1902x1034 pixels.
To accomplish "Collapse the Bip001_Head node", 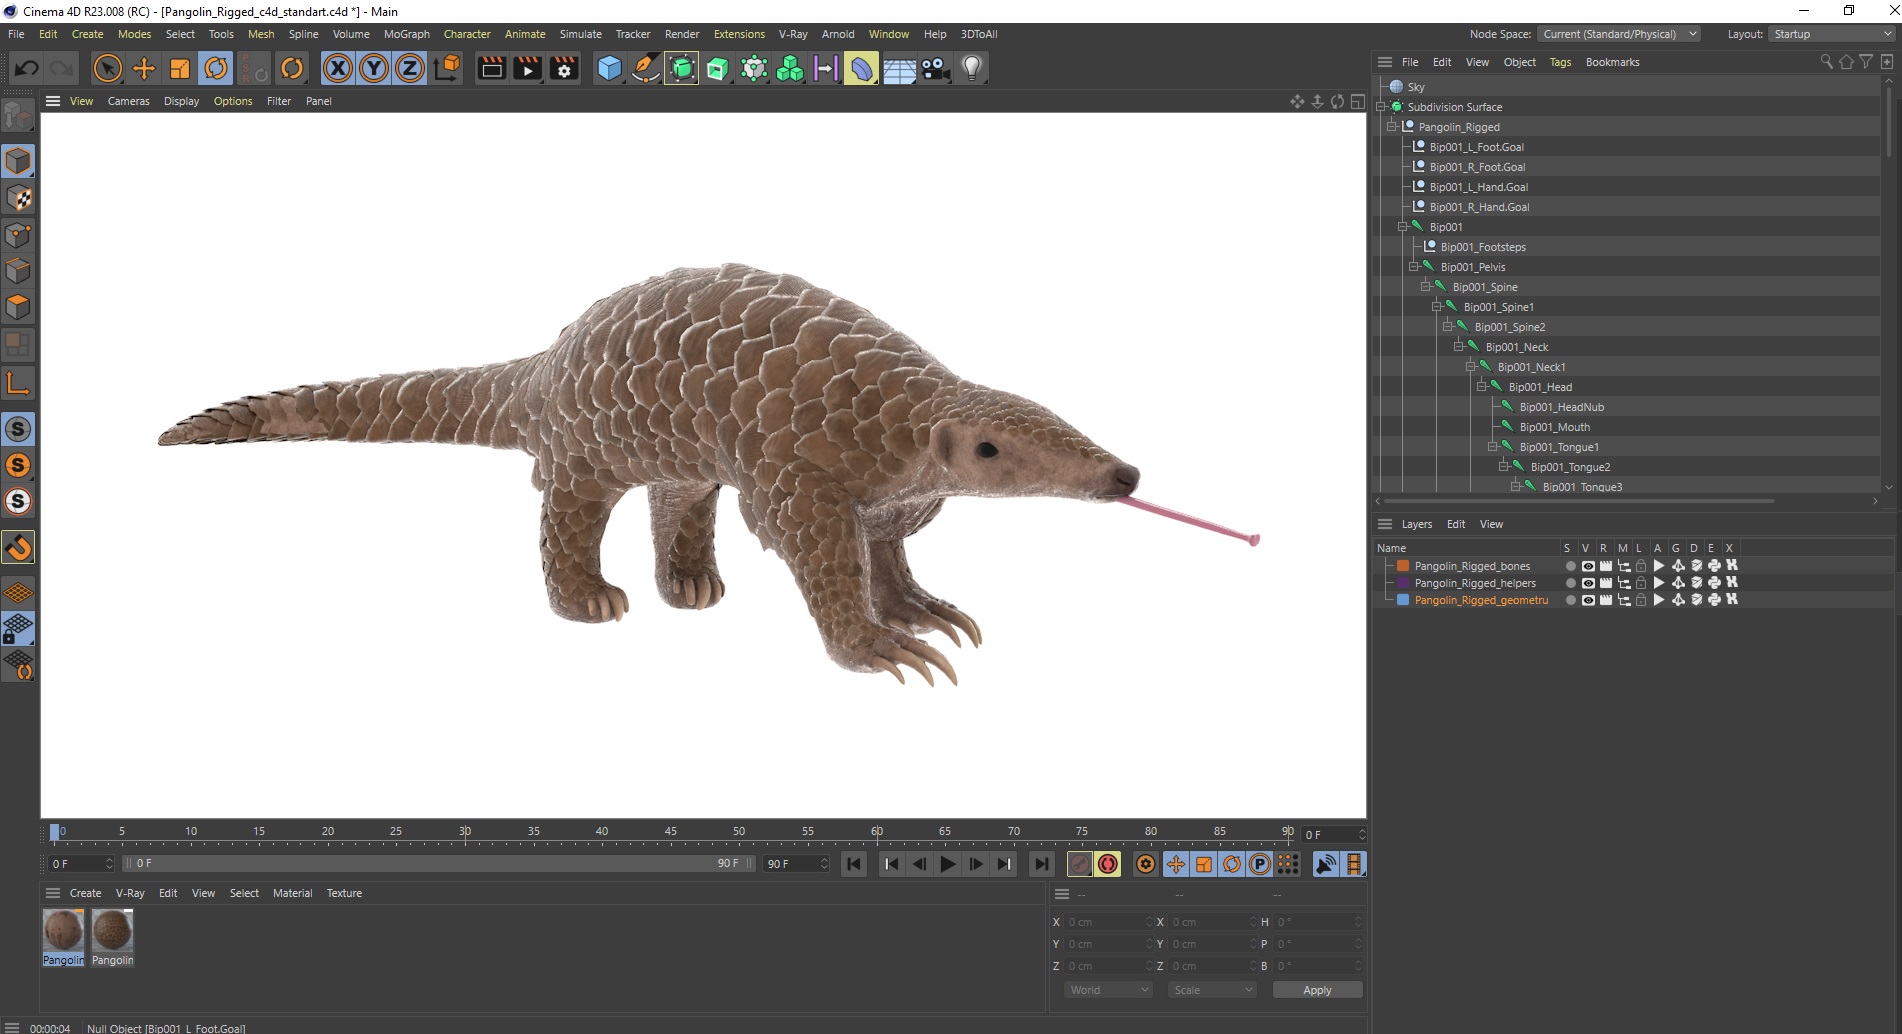I will pos(1481,387).
